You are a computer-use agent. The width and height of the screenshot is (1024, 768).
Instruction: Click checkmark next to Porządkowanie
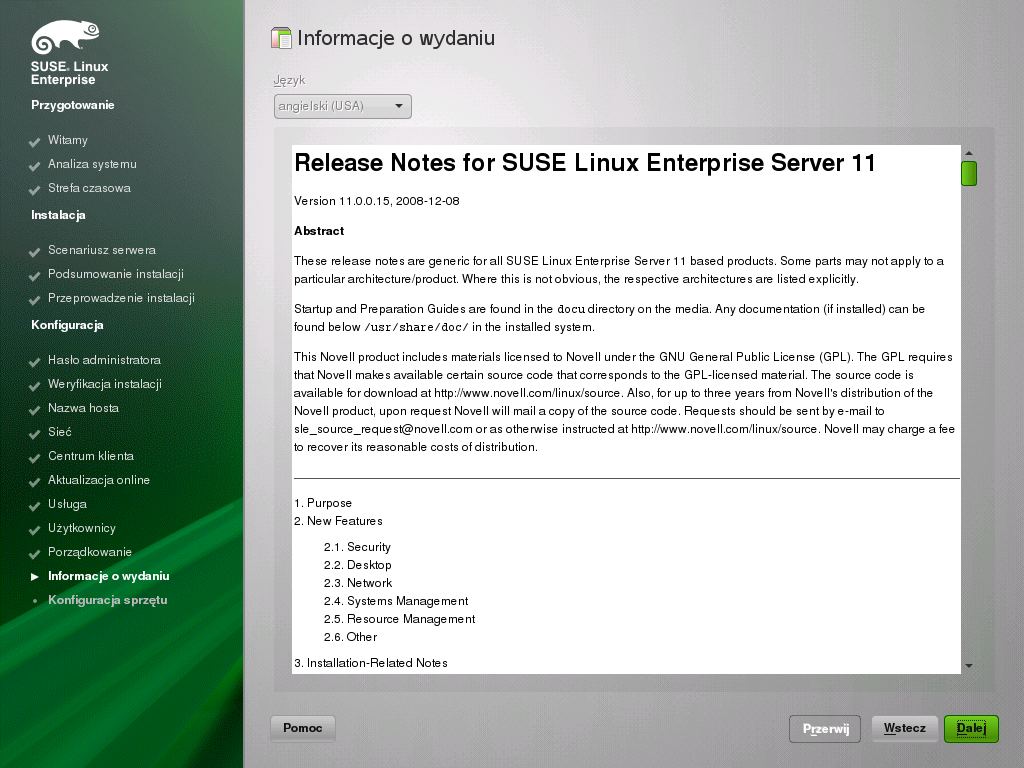(35, 554)
